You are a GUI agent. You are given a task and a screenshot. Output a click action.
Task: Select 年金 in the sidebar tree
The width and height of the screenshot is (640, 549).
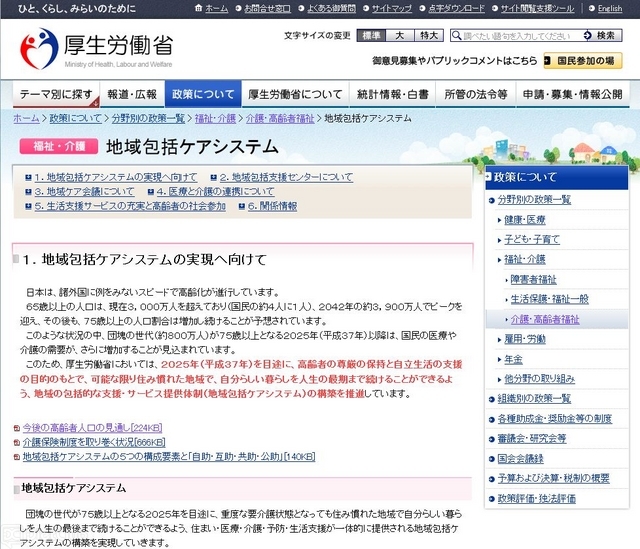click(x=514, y=359)
